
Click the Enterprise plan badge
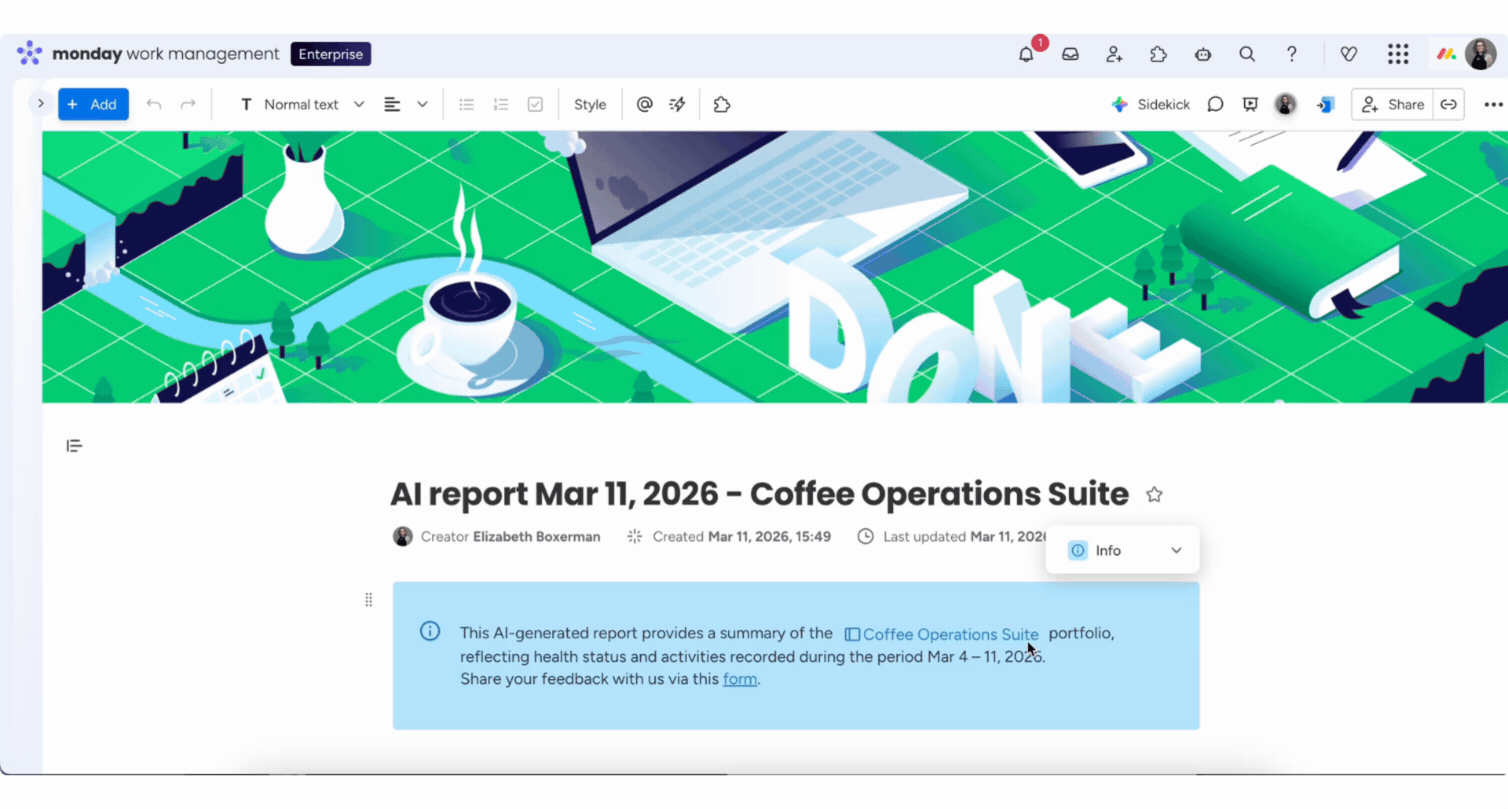coord(331,54)
